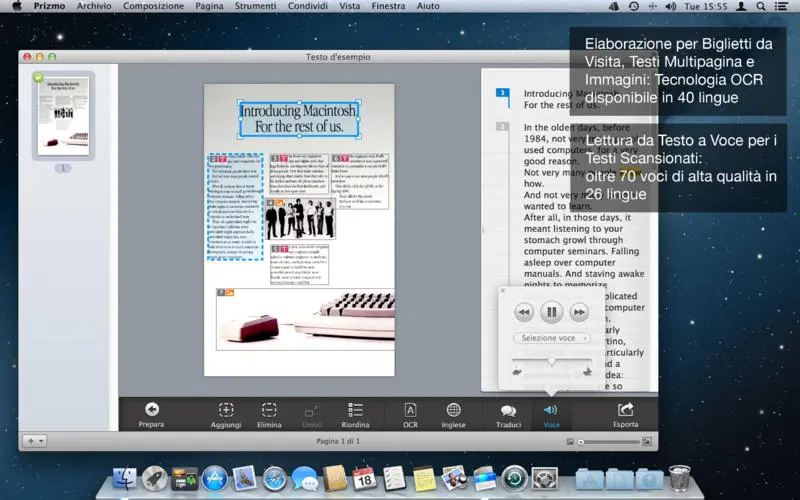Open the Composizione menu
Image resolution: width=800 pixels, height=500 pixels.
(153, 6)
